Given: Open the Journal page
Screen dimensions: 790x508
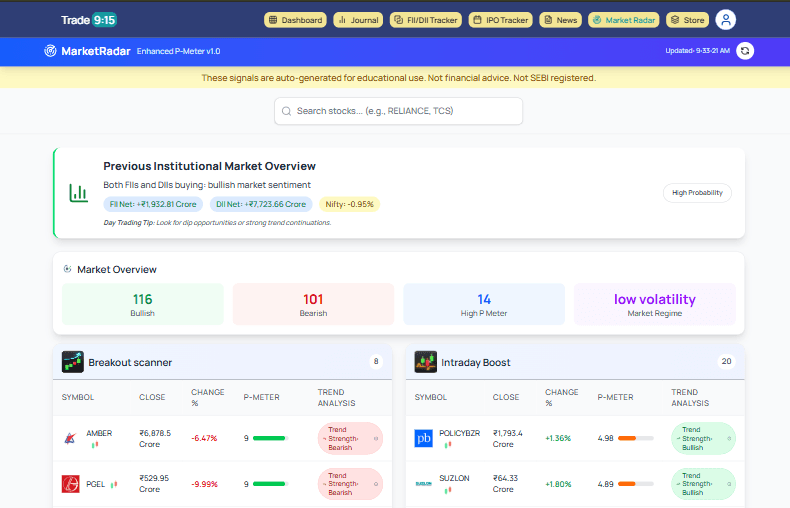Looking at the screenshot, I should pos(357,20).
